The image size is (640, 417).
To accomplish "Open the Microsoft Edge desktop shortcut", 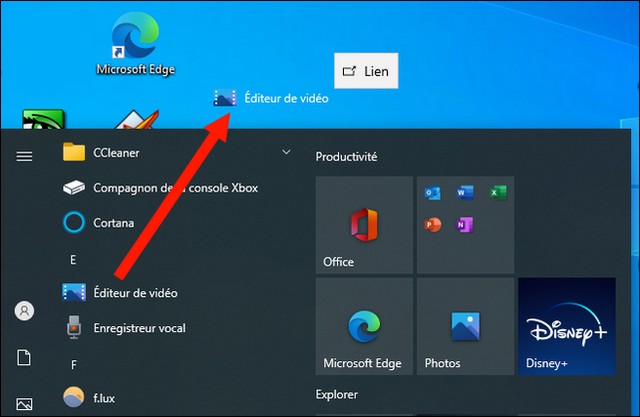I will point(136,43).
